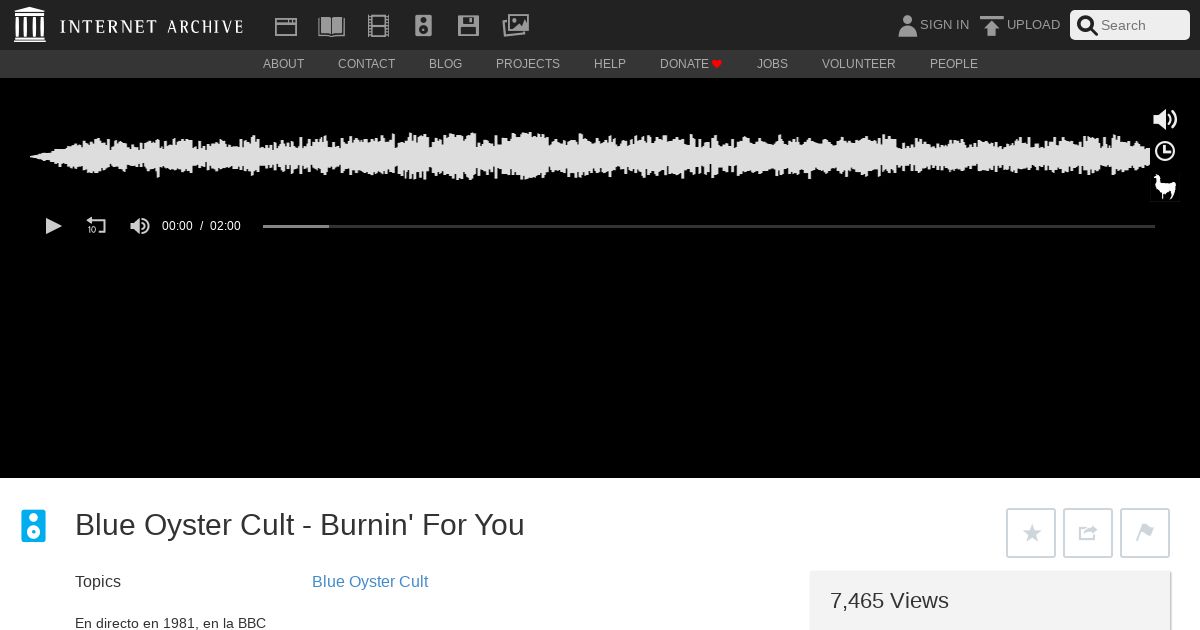This screenshot has height=630, width=1200.
Task: Click the UPLOAD link
Action: (1033, 25)
